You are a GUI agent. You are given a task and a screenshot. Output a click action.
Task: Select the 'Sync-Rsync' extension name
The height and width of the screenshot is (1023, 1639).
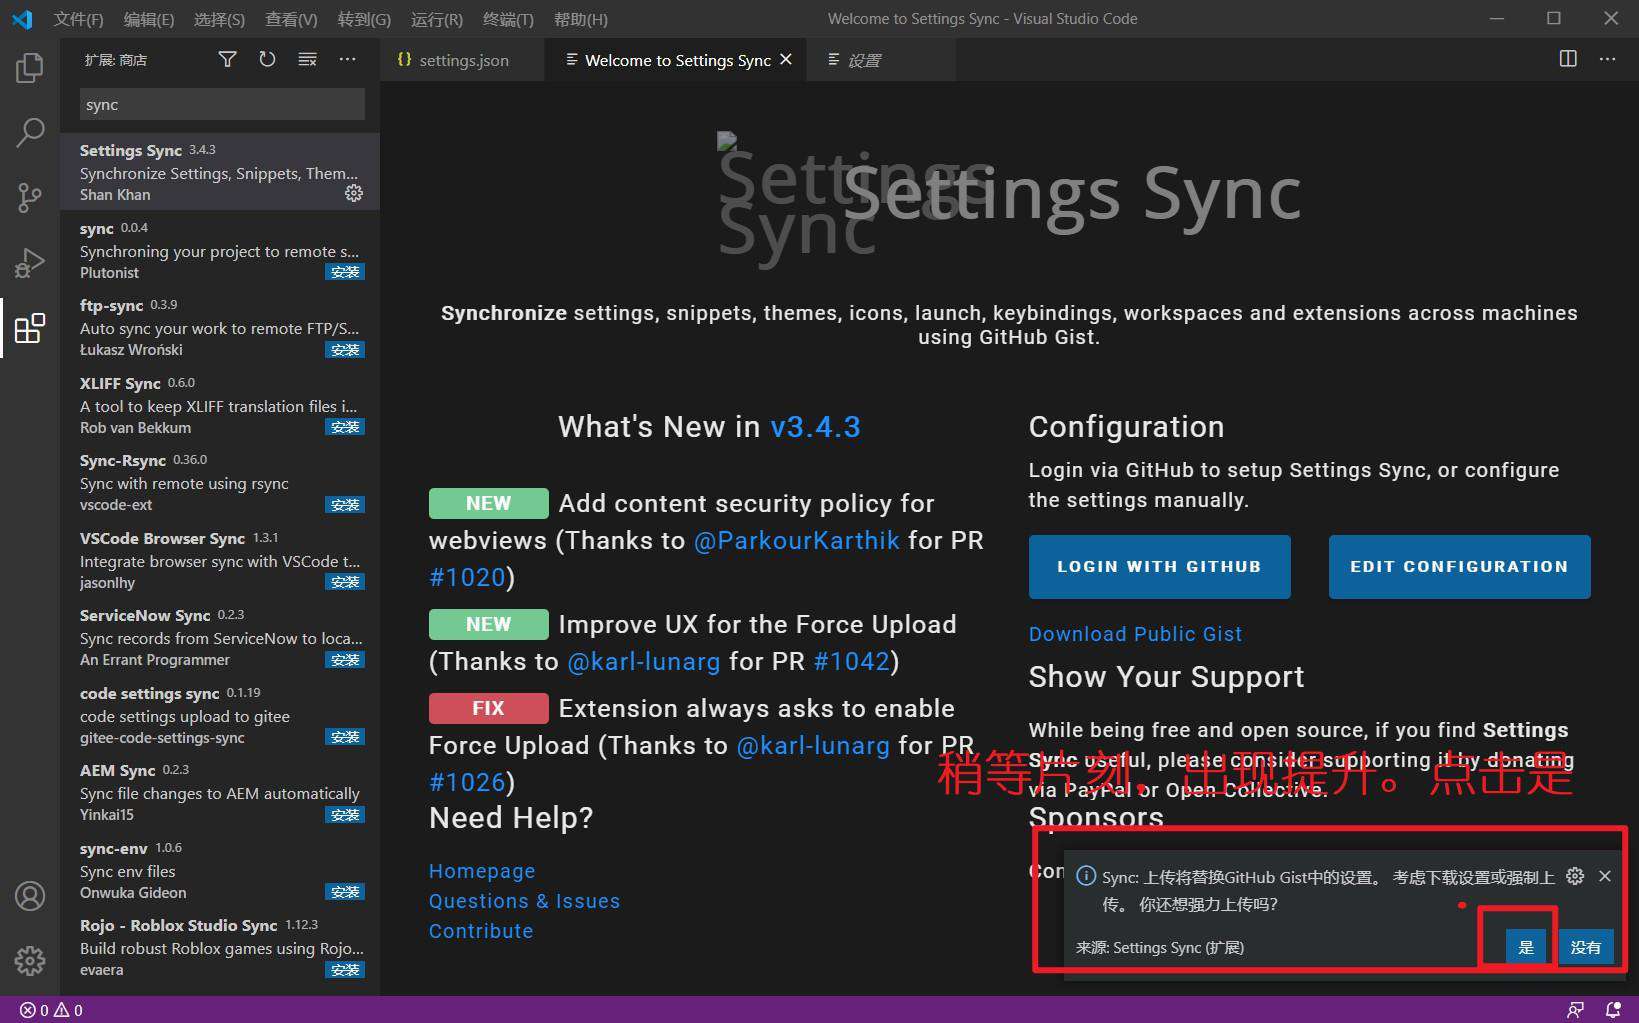[x=123, y=461]
